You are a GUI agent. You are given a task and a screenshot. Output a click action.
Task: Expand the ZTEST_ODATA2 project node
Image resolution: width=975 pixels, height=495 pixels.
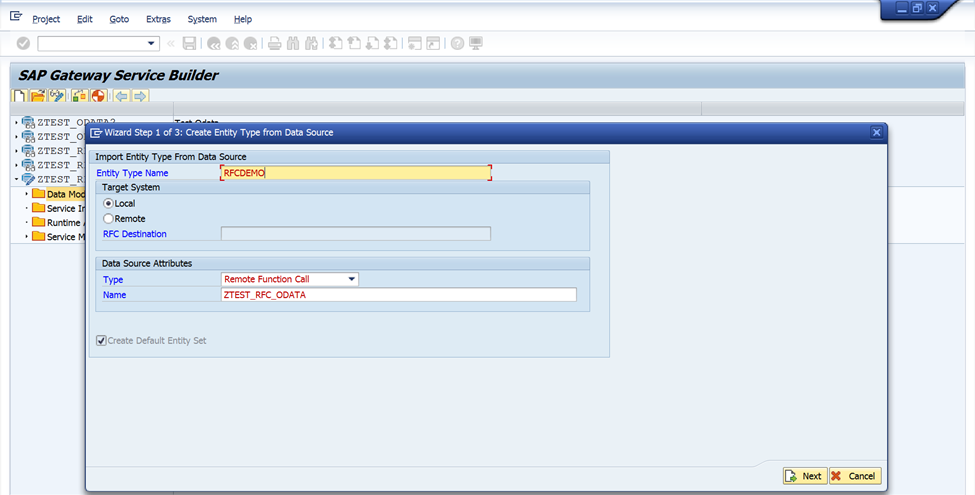pos(16,123)
